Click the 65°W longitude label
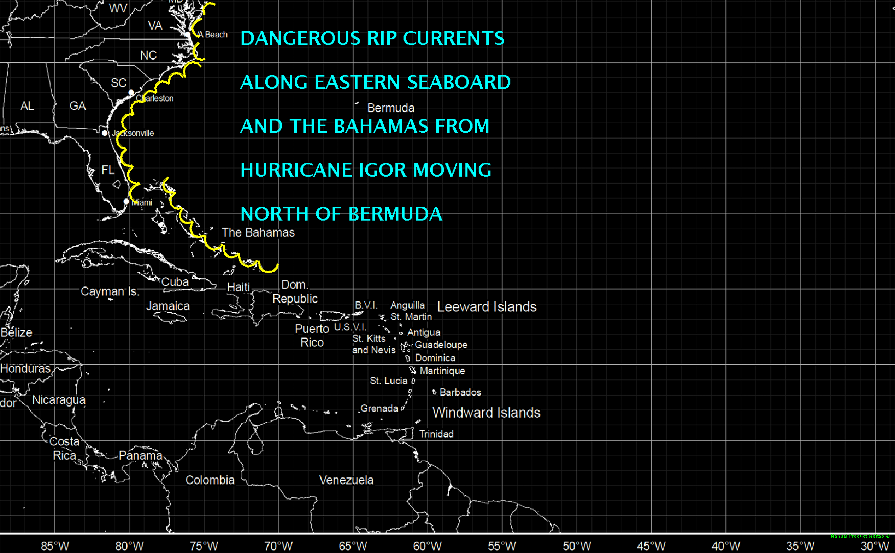Image resolution: width=895 pixels, height=553 pixels. (x=353, y=546)
